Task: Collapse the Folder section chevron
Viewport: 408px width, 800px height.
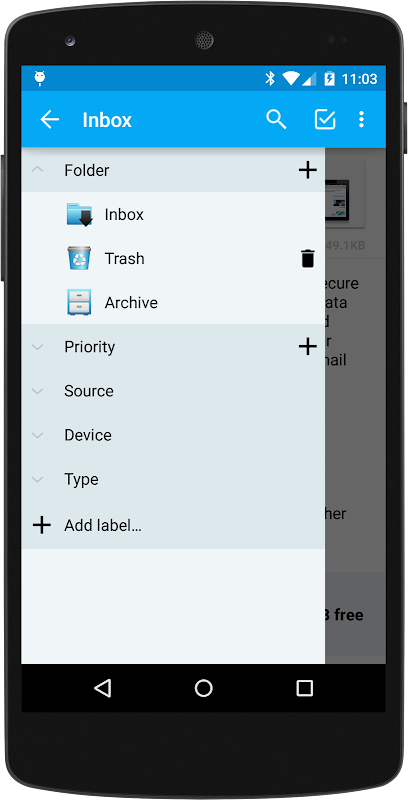Action: point(37,170)
